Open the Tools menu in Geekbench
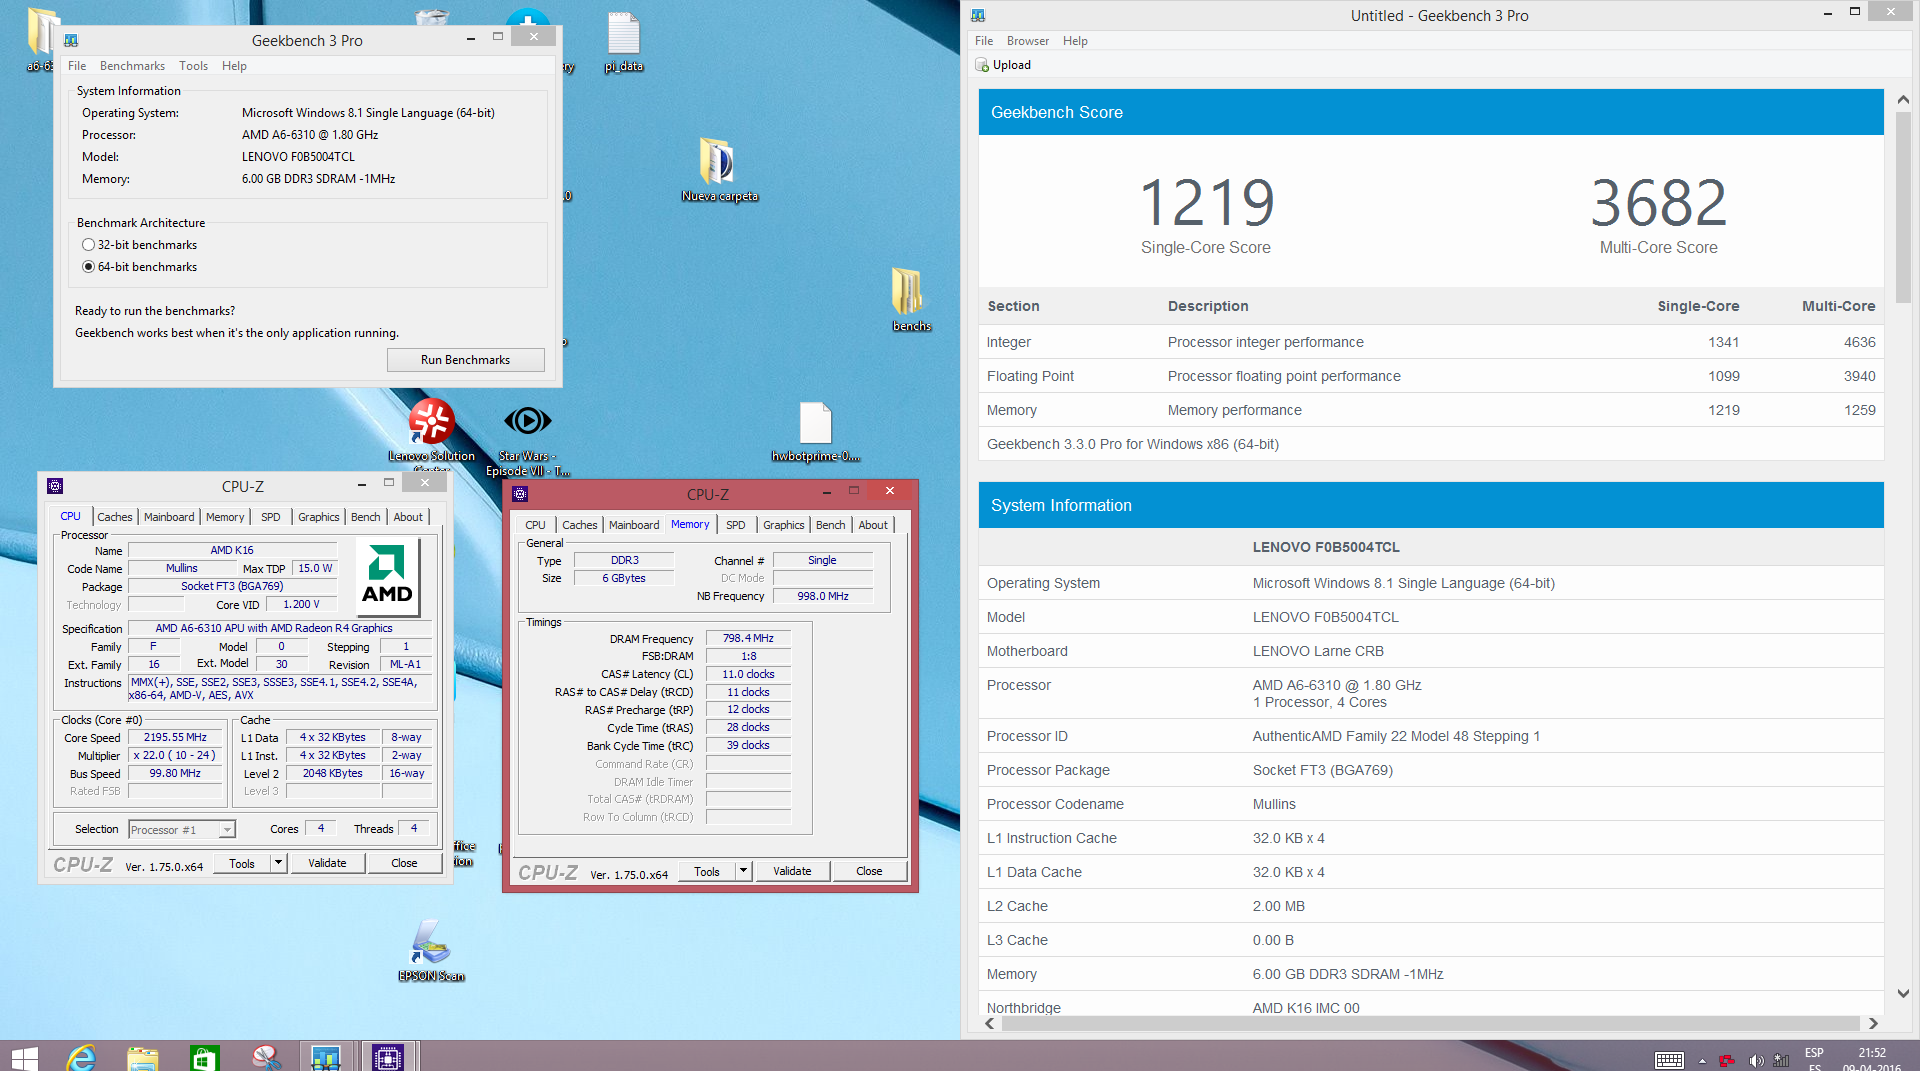Image resolution: width=1920 pixels, height=1071 pixels. coord(193,66)
